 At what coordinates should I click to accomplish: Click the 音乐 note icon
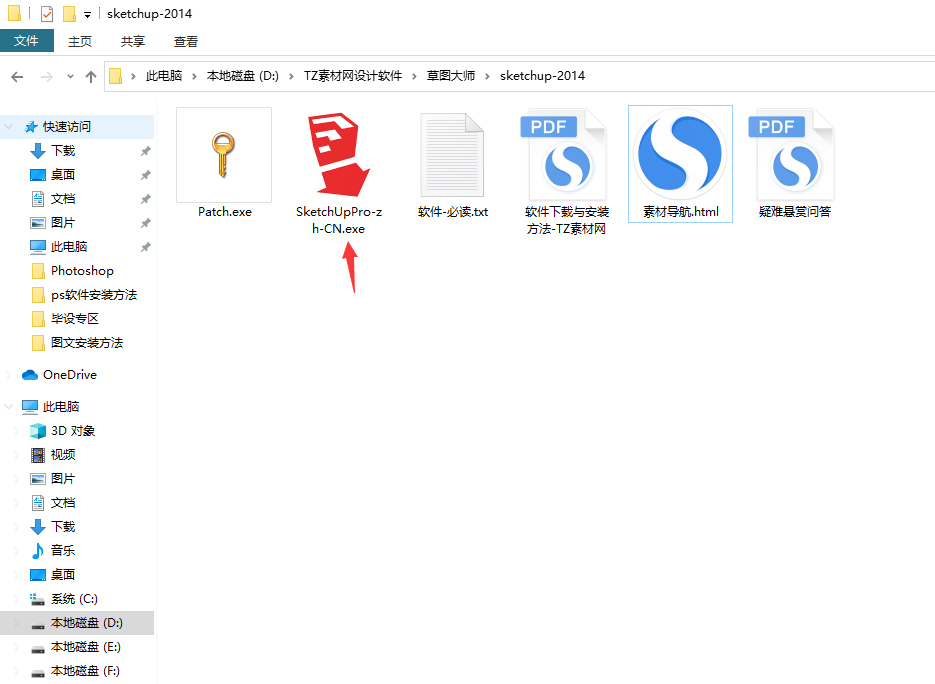[x=38, y=550]
